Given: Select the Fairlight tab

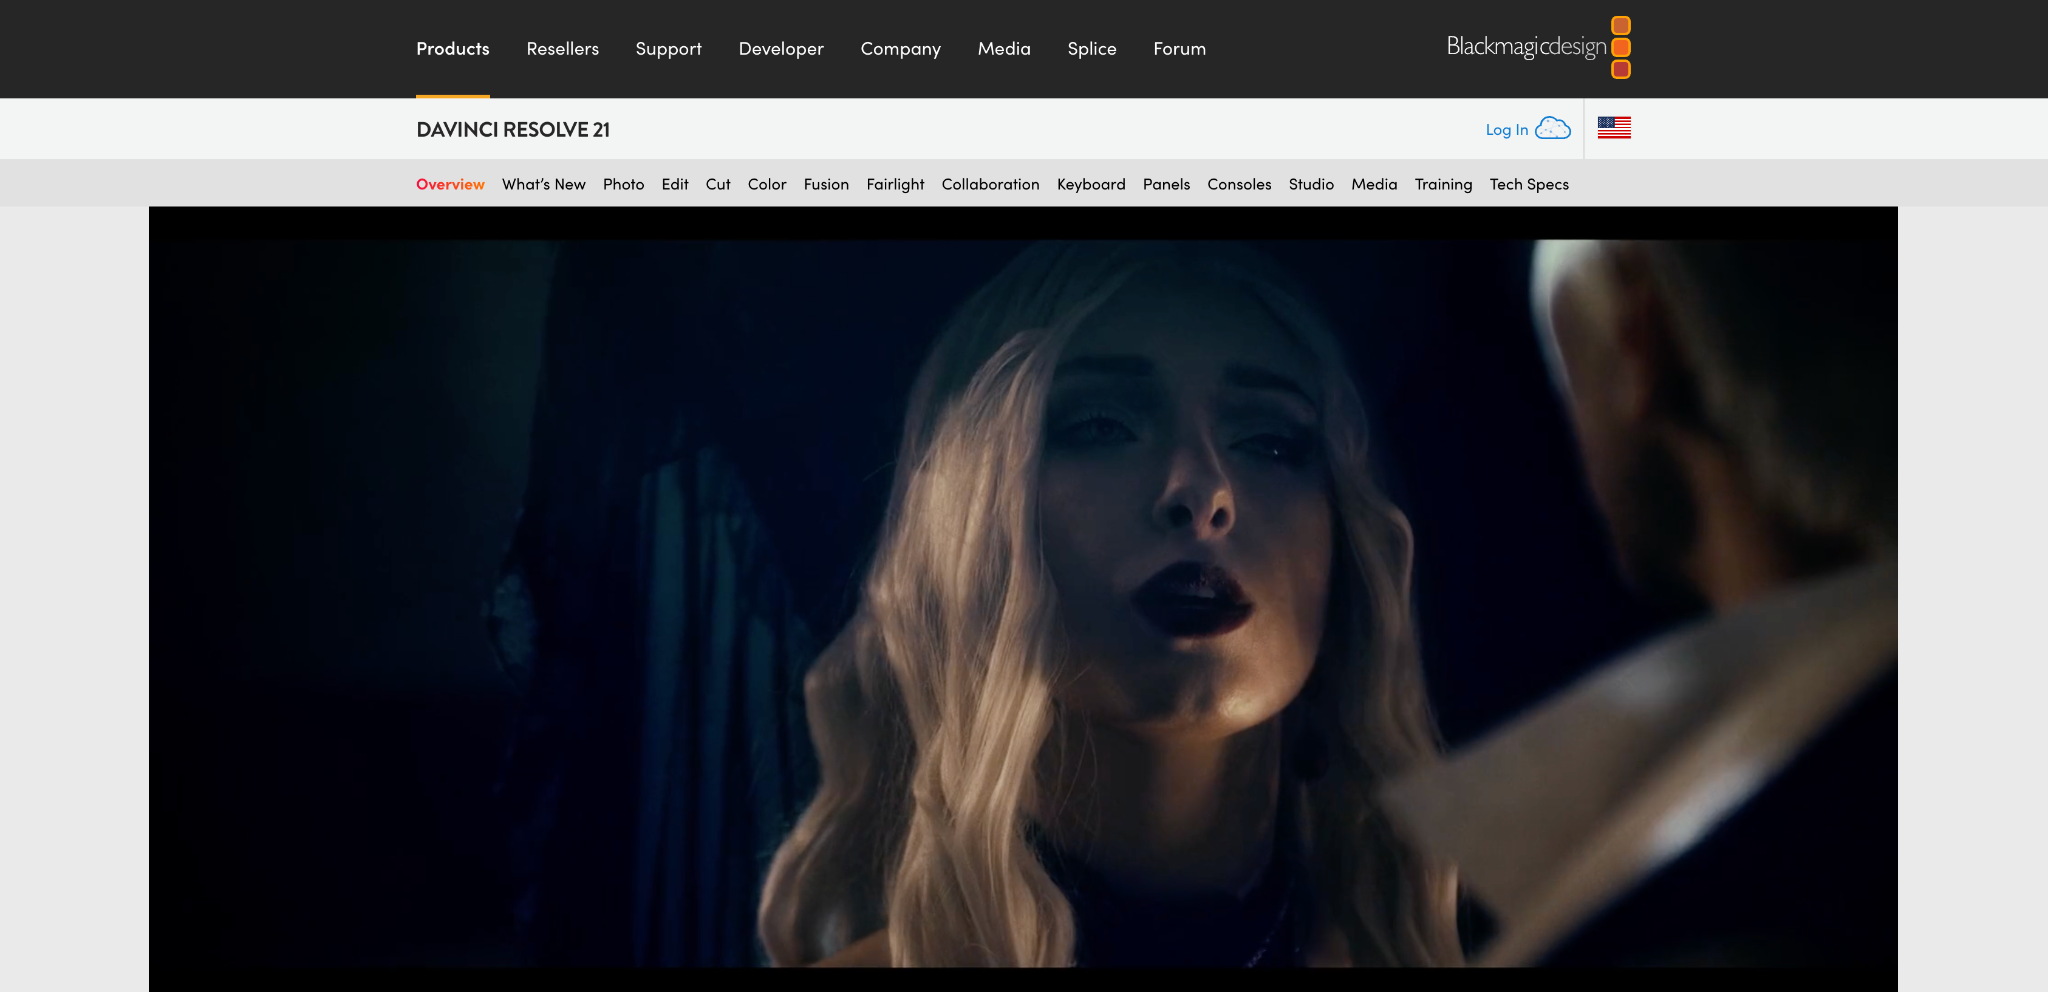Looking at the screenshot, I should tap(896, 184).
